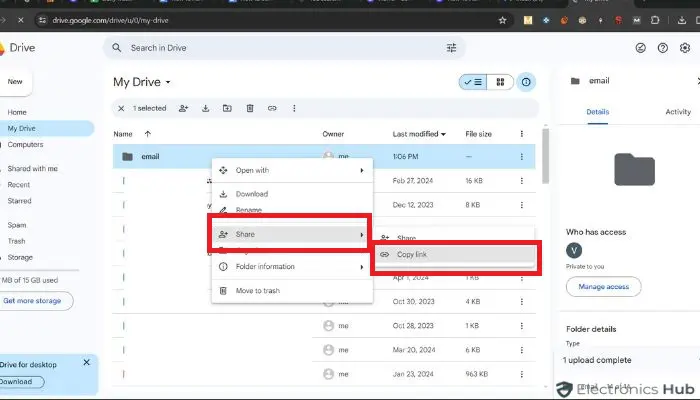Switch to list layout view
The width and height of the screenshot is (700, 400).
(x=473, y=82)
